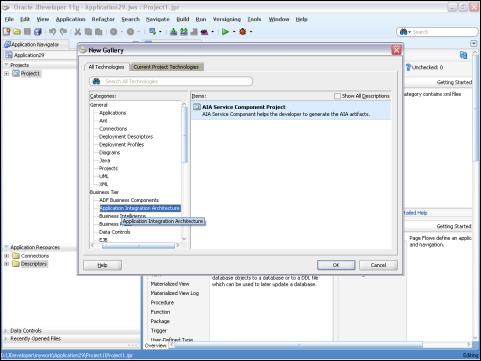Enable Show All Descriptions checkbox
This screenshot has width=481, height=361.
coord(337,96)
